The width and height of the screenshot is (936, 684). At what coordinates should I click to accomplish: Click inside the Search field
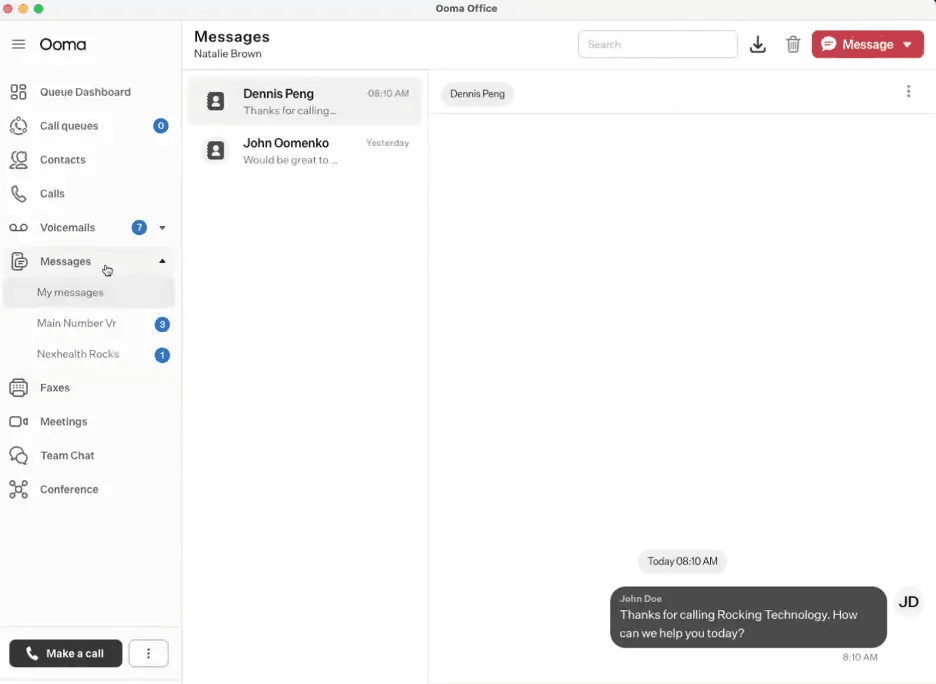point(657,44)
